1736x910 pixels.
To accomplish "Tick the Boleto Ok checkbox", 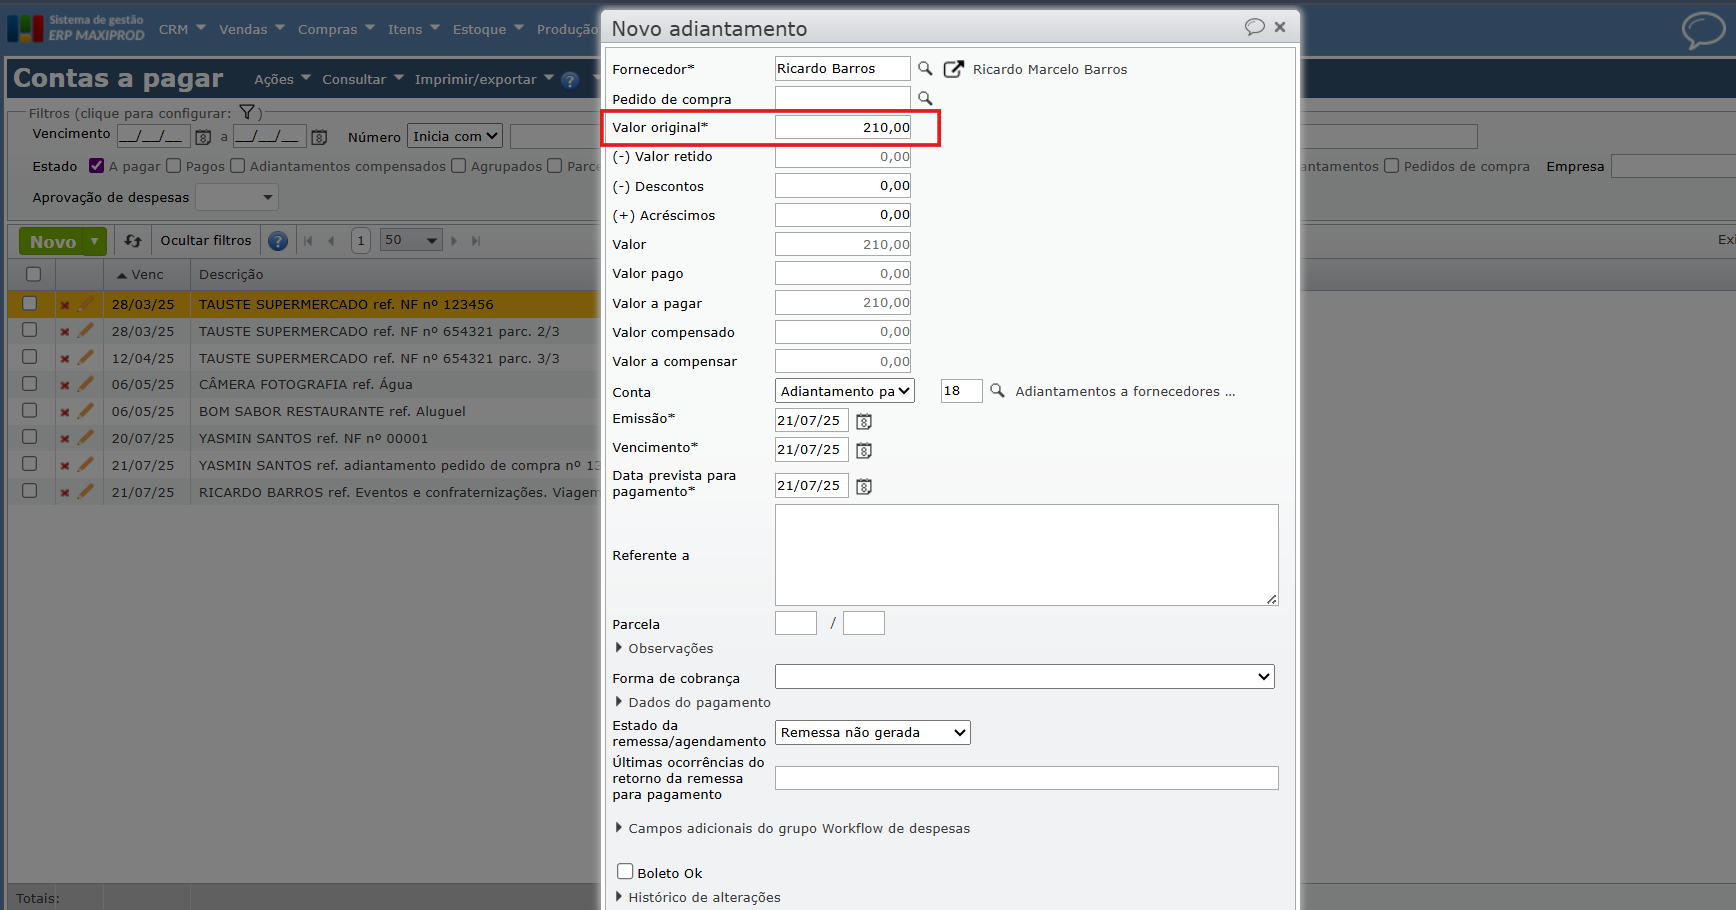I will coord(625,871).
